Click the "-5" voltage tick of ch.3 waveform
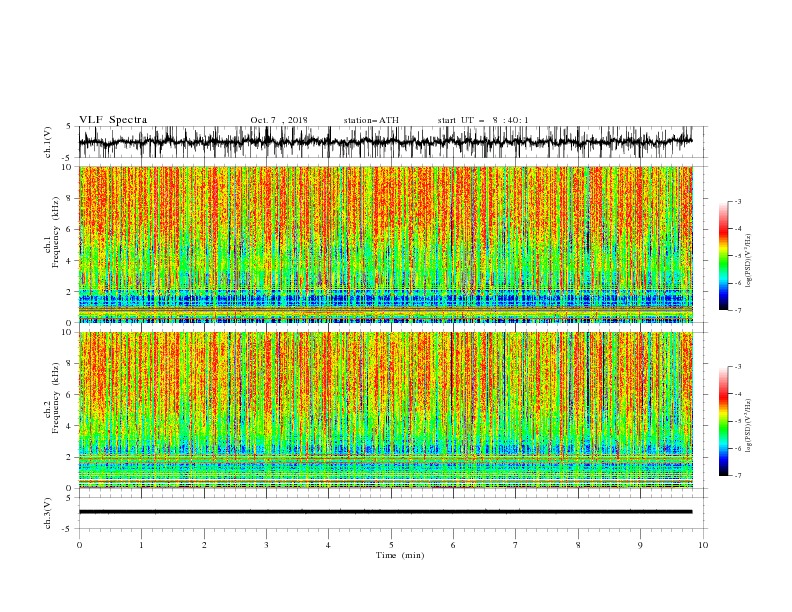 click(x=68, y=529)
